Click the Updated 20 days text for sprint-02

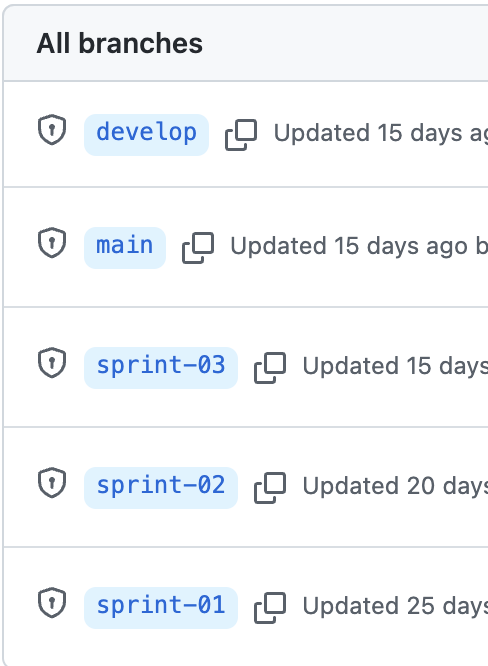[x=395, y=486]
